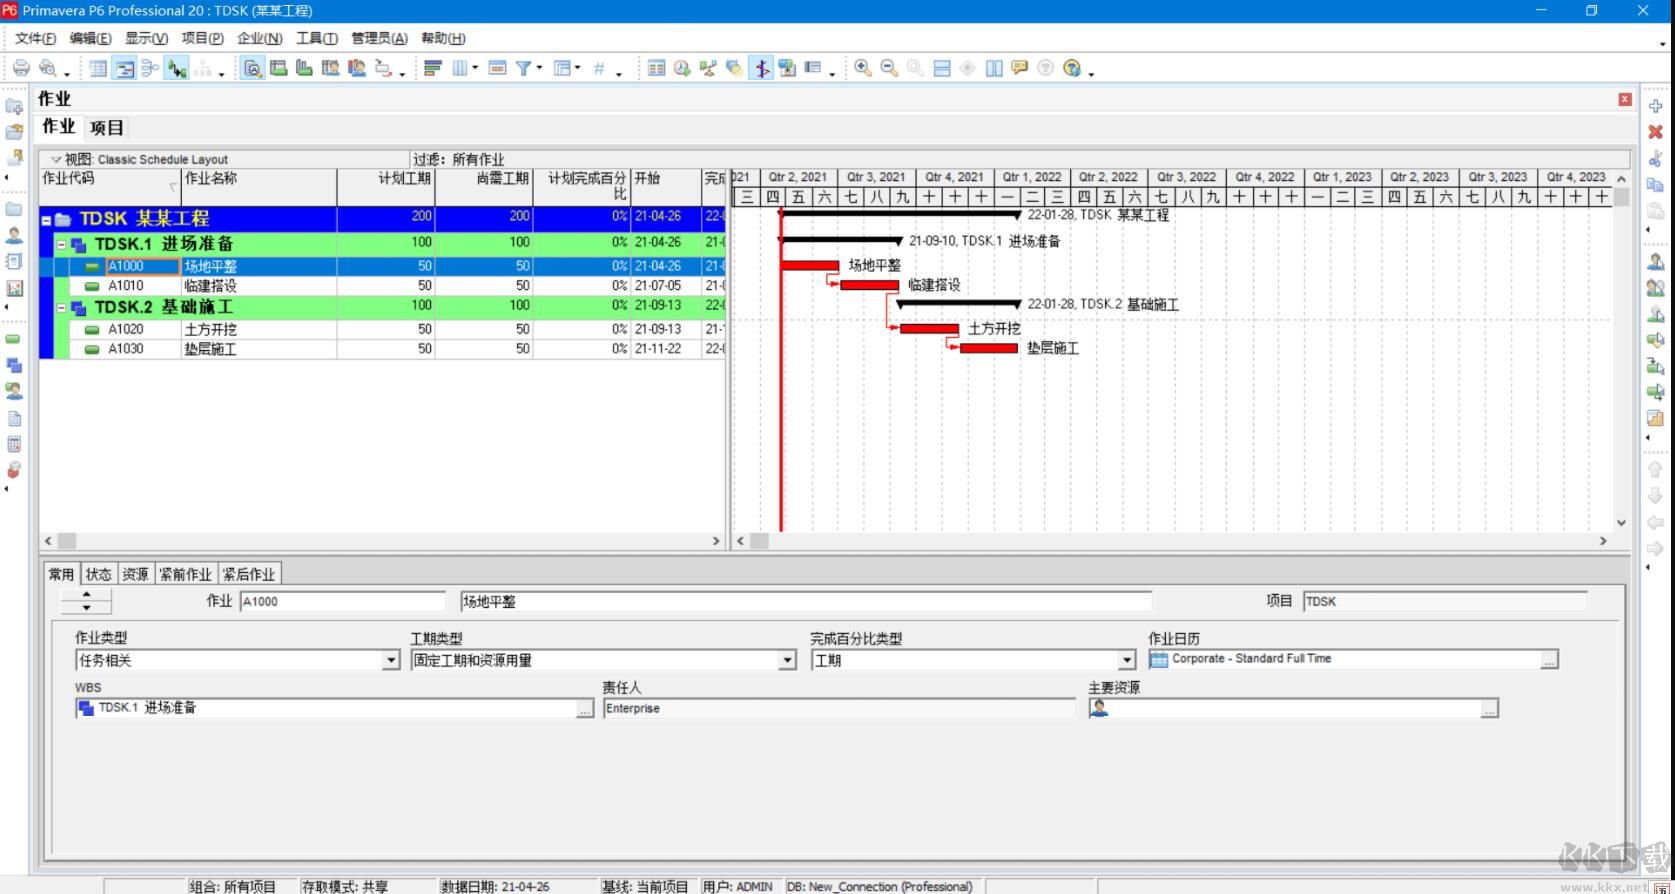Click the Zoom In magnifier icon
This screenshot has width=1675, height=894.
(x=862, y=68)
